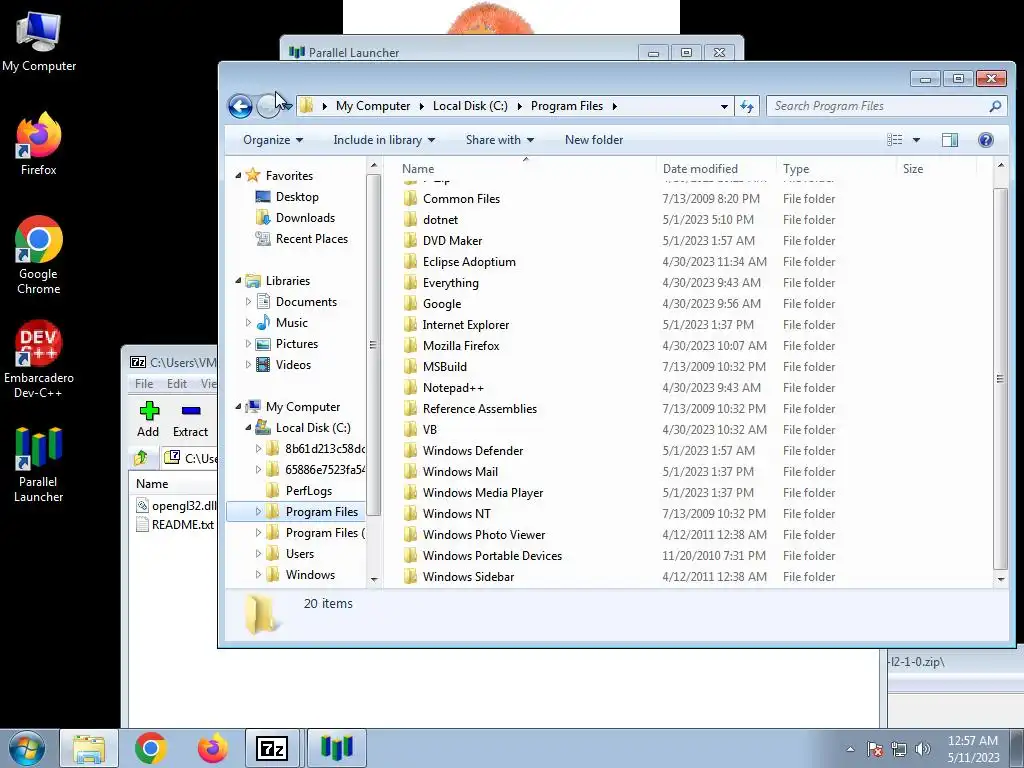Click the 7-Zip Add plus icon
This screenshot has width=1024, height=768.
(x=149, y=411)
